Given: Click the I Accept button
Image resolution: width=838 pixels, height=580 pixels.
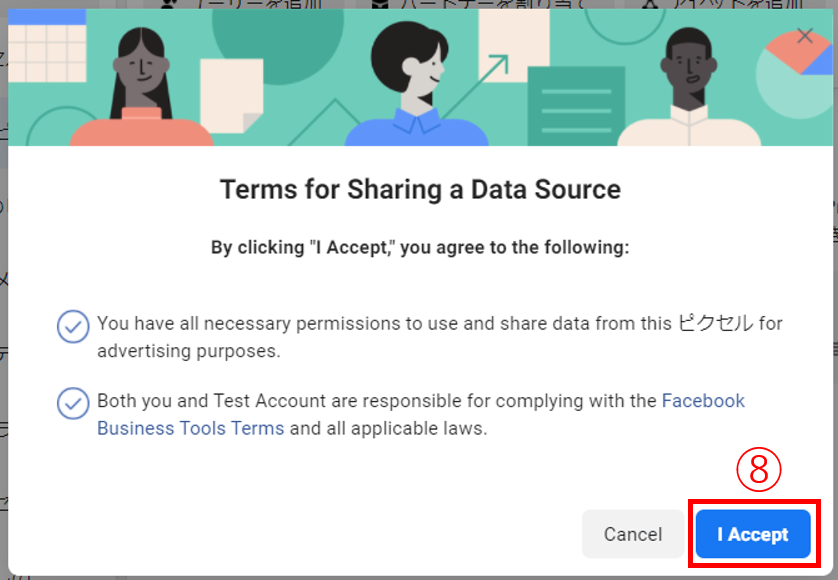Looking at the screenshot, I should tap(752, 535).
